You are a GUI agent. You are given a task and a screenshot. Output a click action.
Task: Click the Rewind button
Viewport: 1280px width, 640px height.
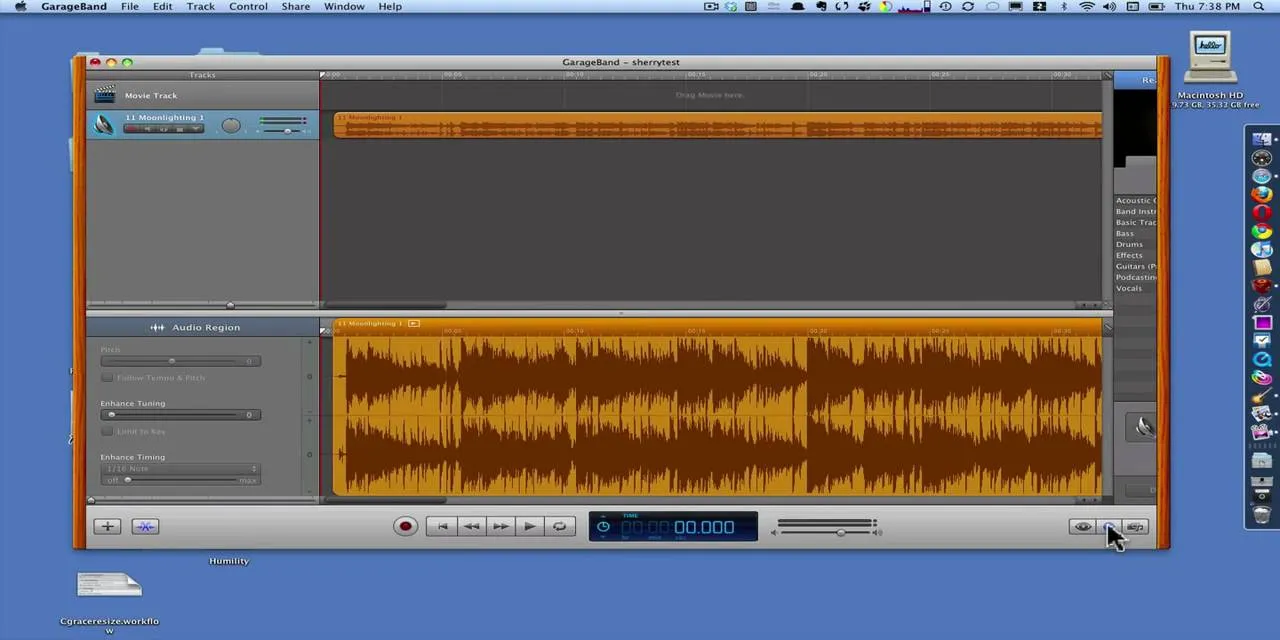(471, 526)
